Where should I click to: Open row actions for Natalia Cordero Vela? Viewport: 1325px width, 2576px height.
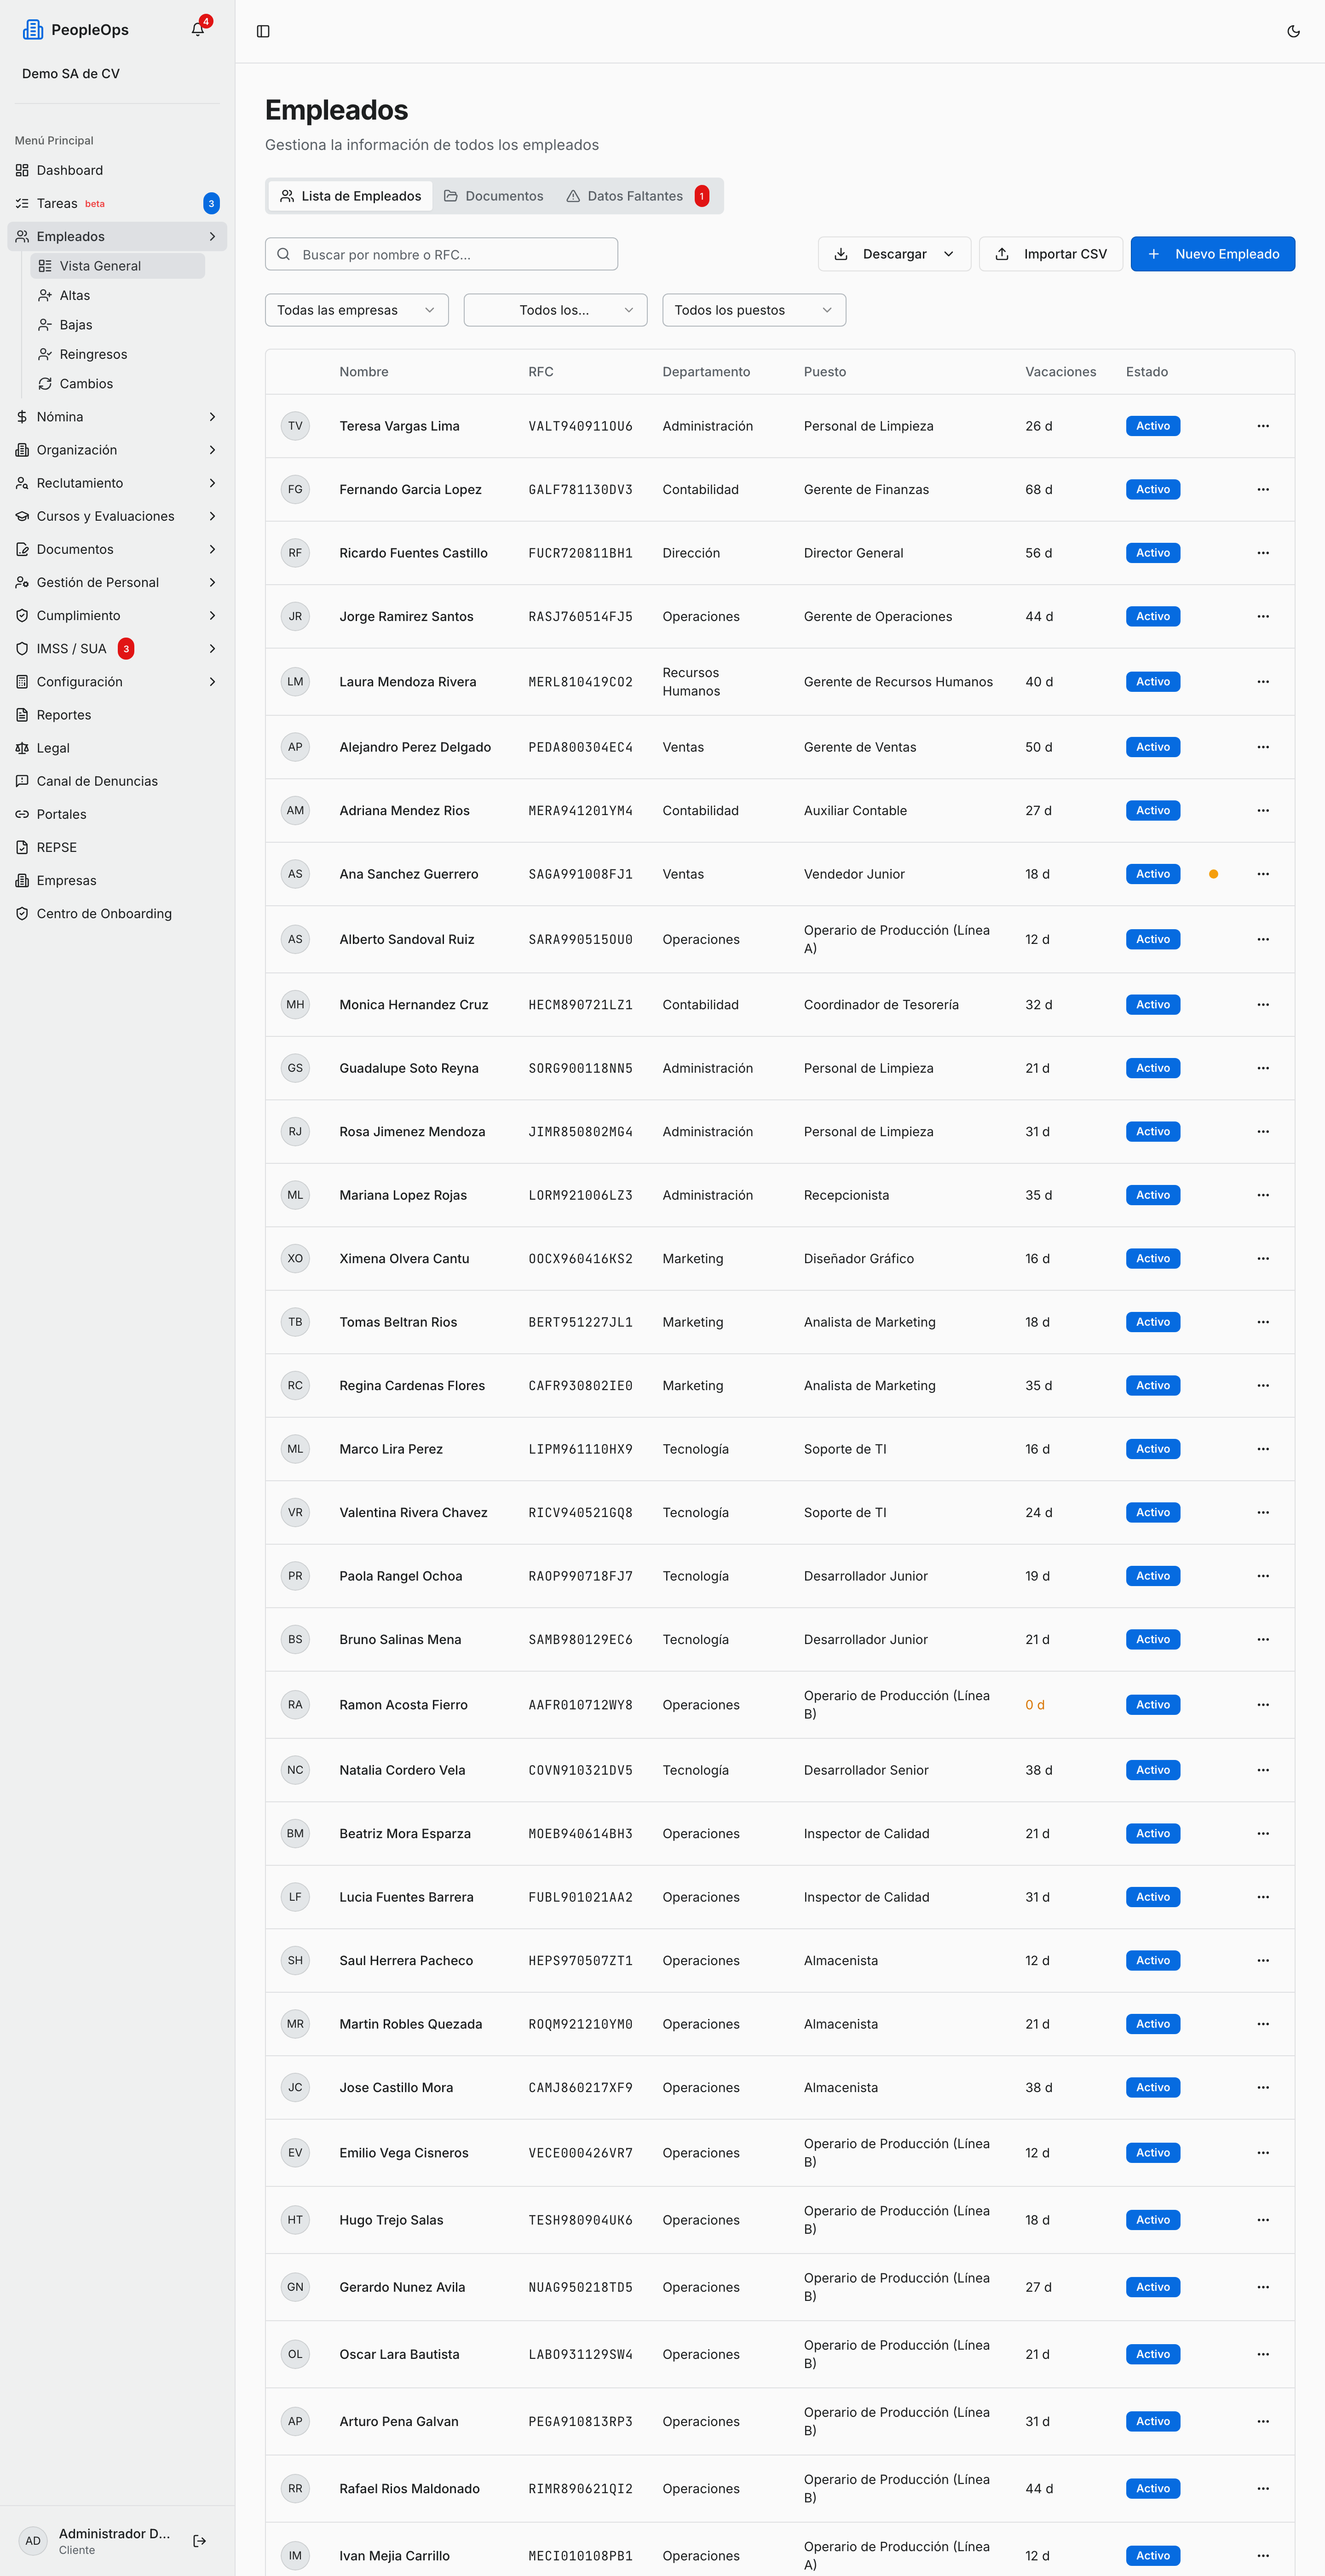1263,1770
